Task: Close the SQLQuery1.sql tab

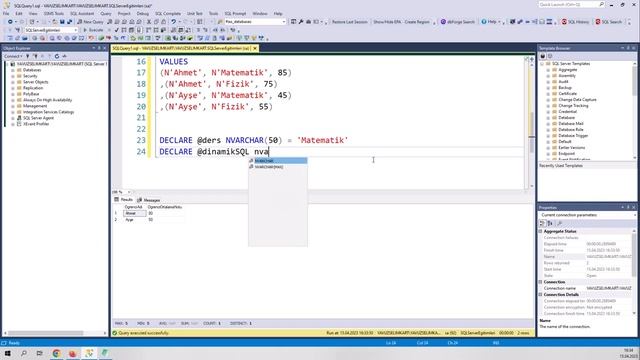Action: point(255,48)
